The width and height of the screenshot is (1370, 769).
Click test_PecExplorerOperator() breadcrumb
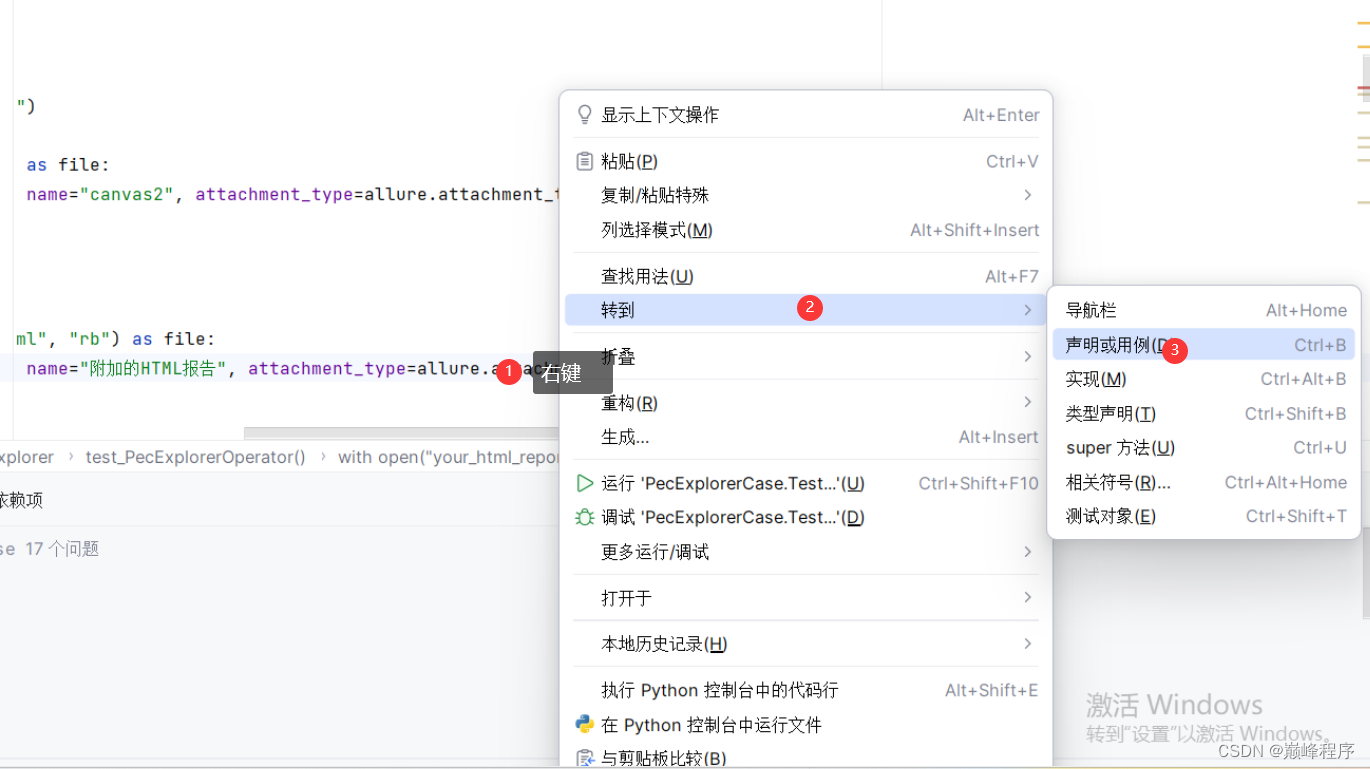(196, 457)
